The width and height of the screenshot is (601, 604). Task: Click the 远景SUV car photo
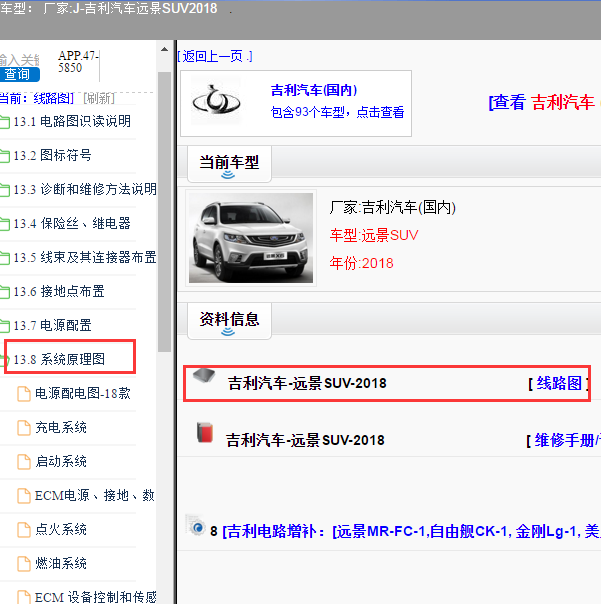click(x=251, y=238)
